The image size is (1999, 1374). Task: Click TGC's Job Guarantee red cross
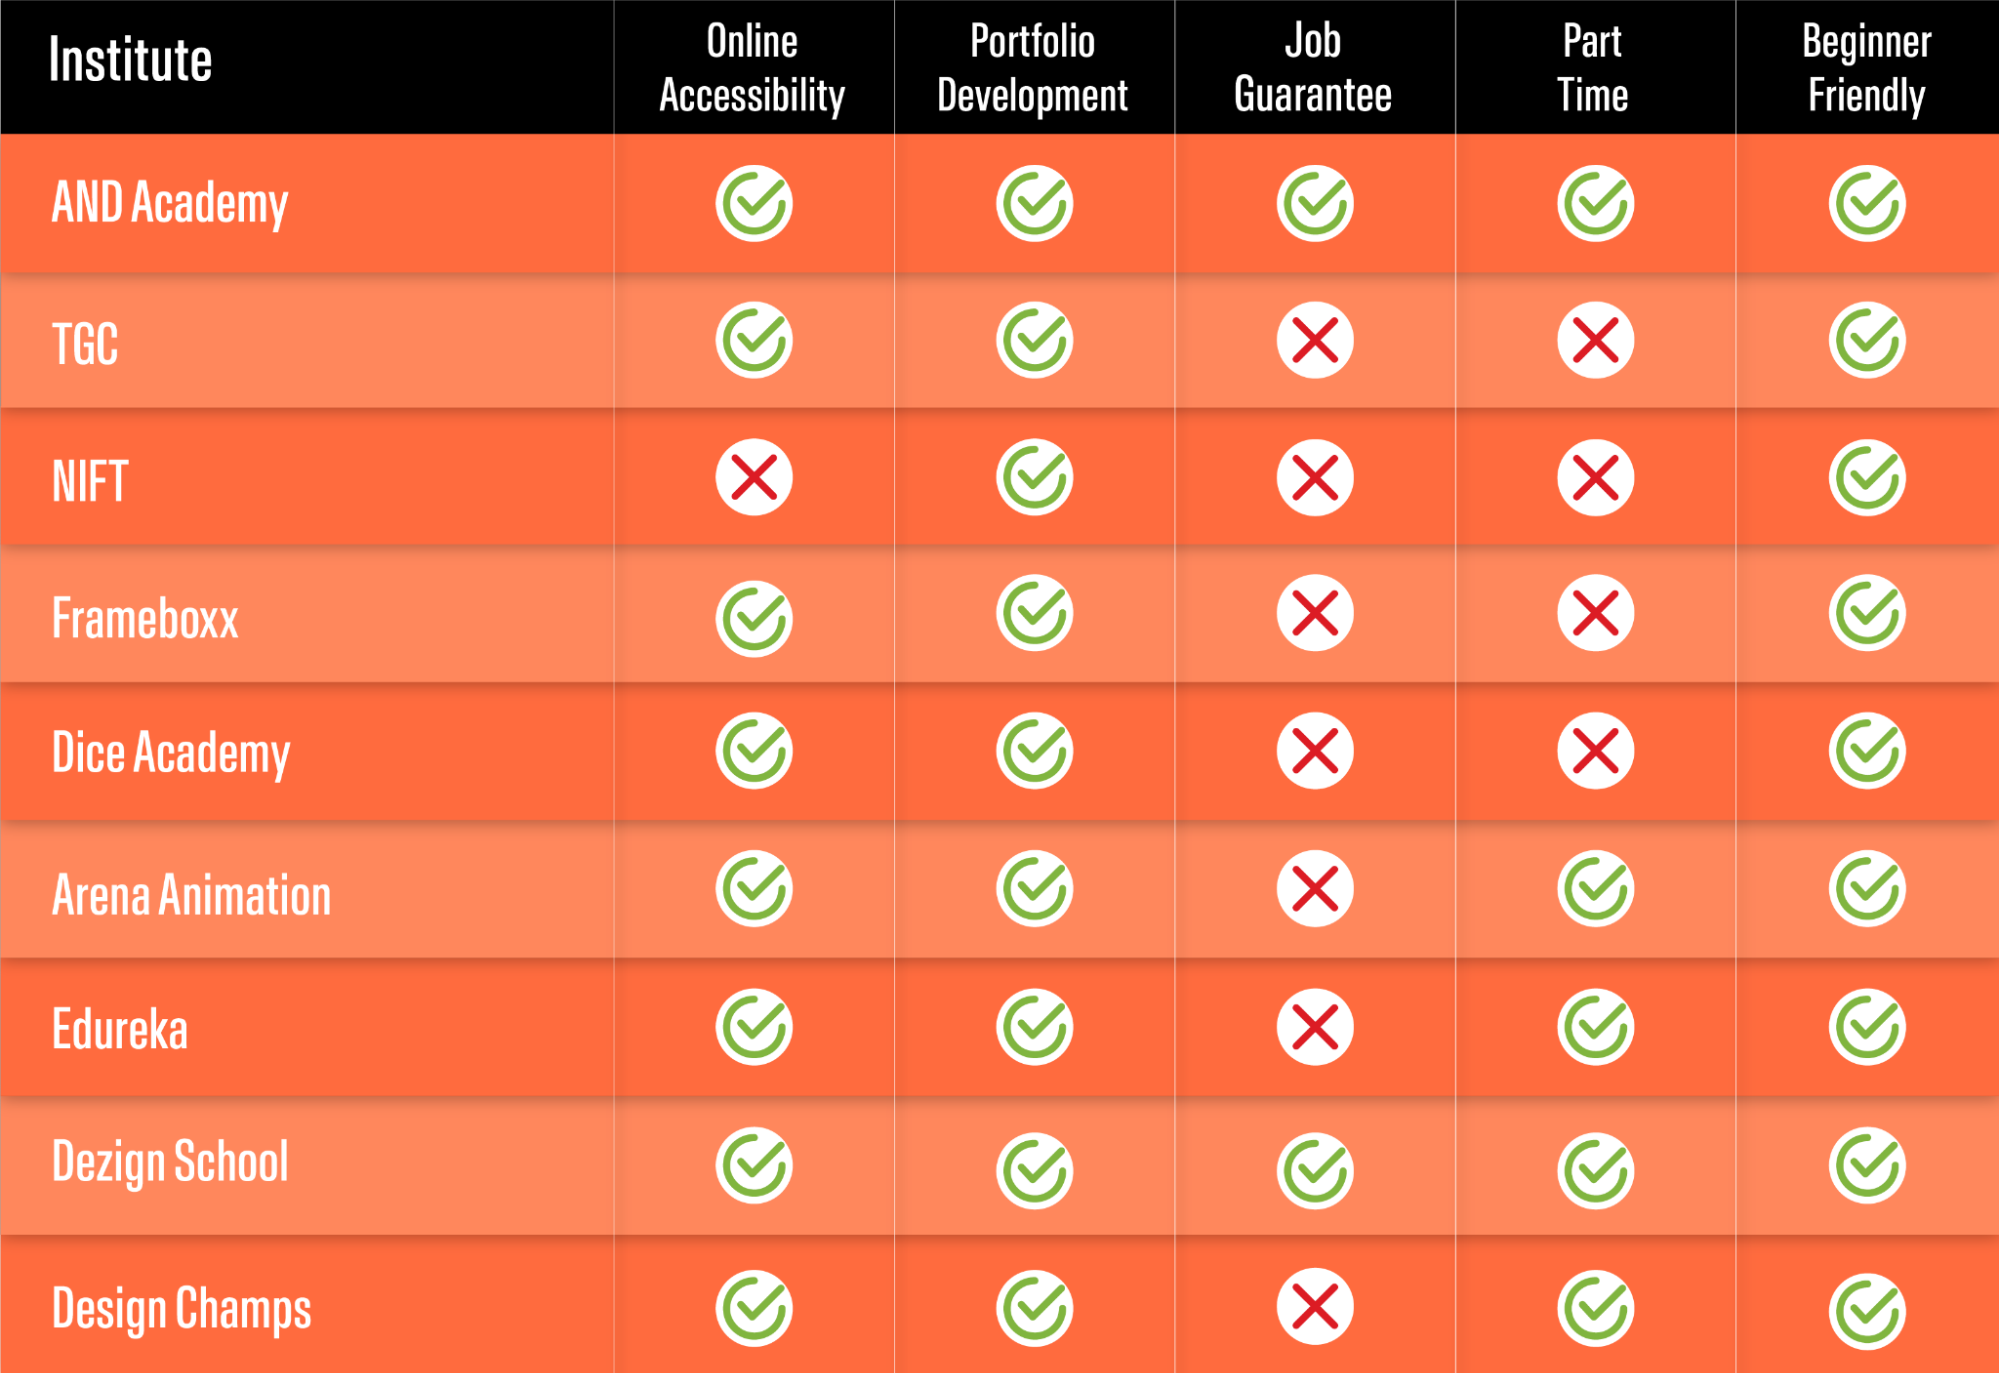(1315, 341)
